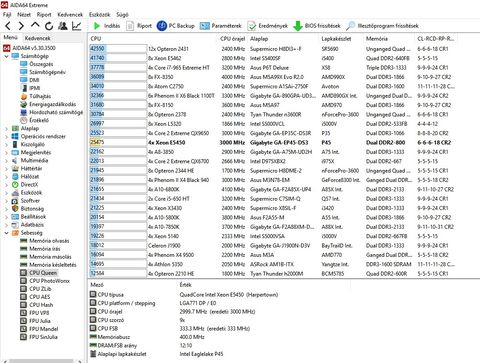Select CPU AES benchmark
The height and width of the screenshot is (363, 480).
(35, 297)
